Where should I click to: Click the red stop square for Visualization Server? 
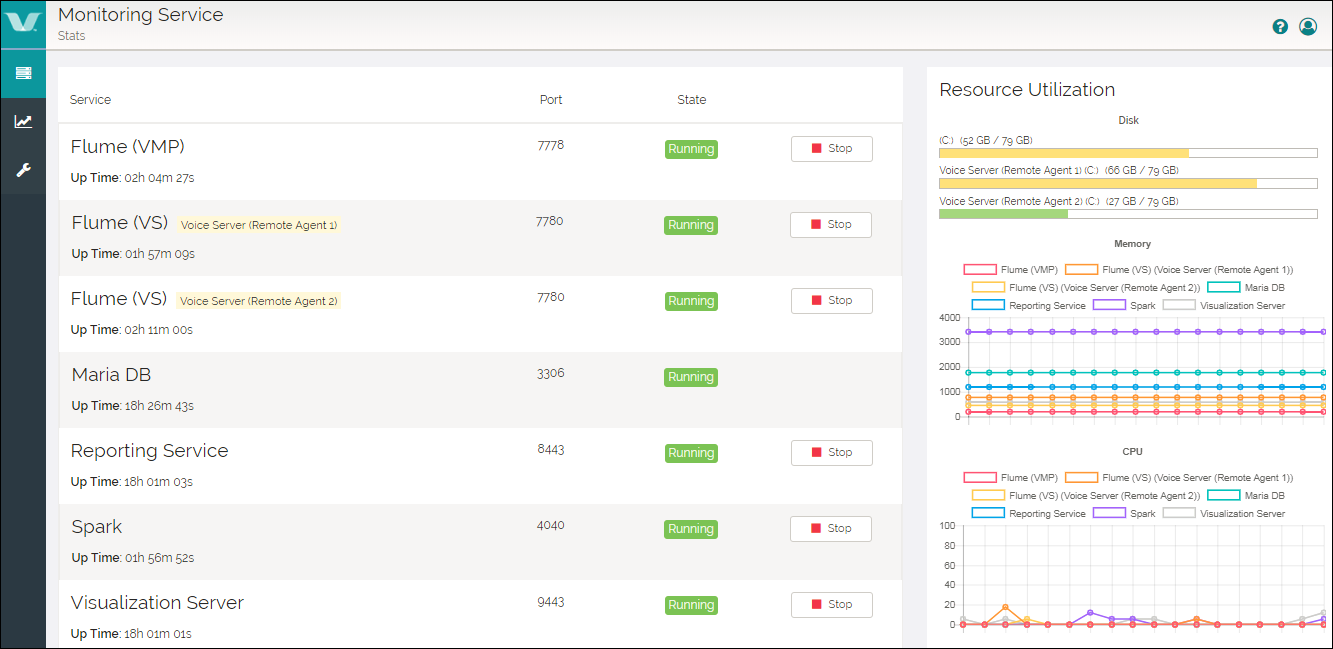(817, 604)
